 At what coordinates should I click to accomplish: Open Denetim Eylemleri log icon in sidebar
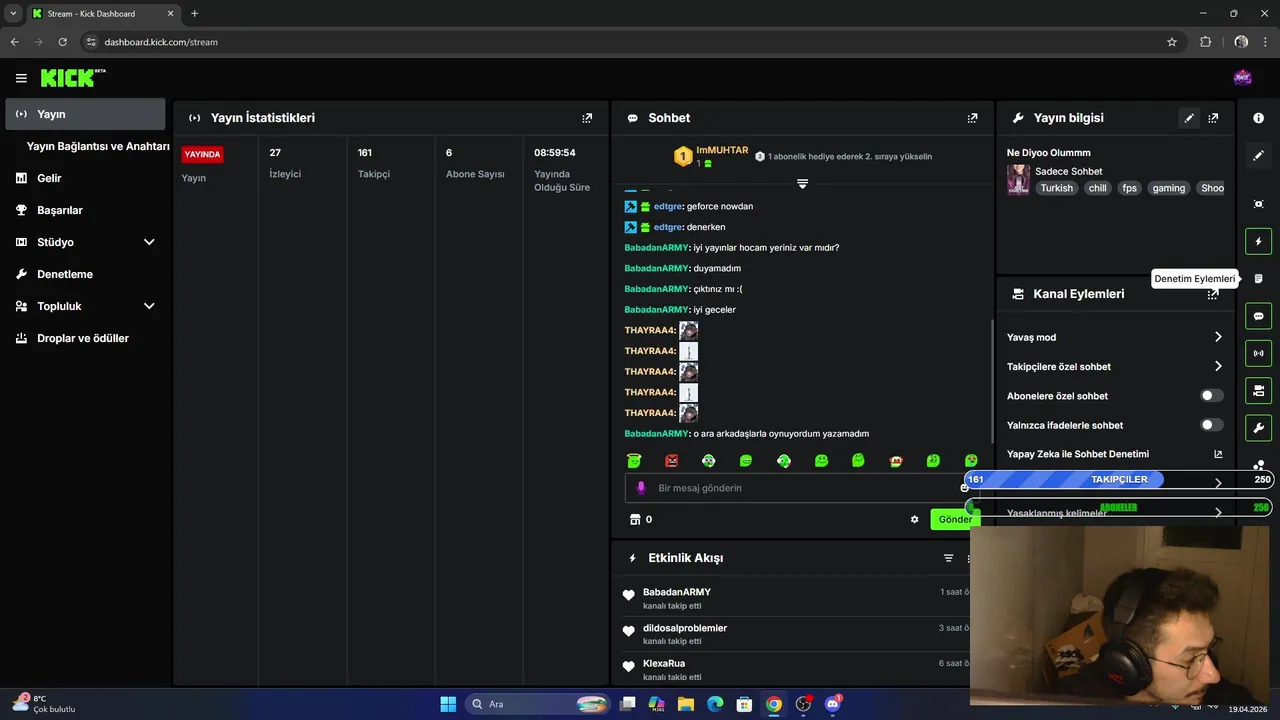(1259, 279)
